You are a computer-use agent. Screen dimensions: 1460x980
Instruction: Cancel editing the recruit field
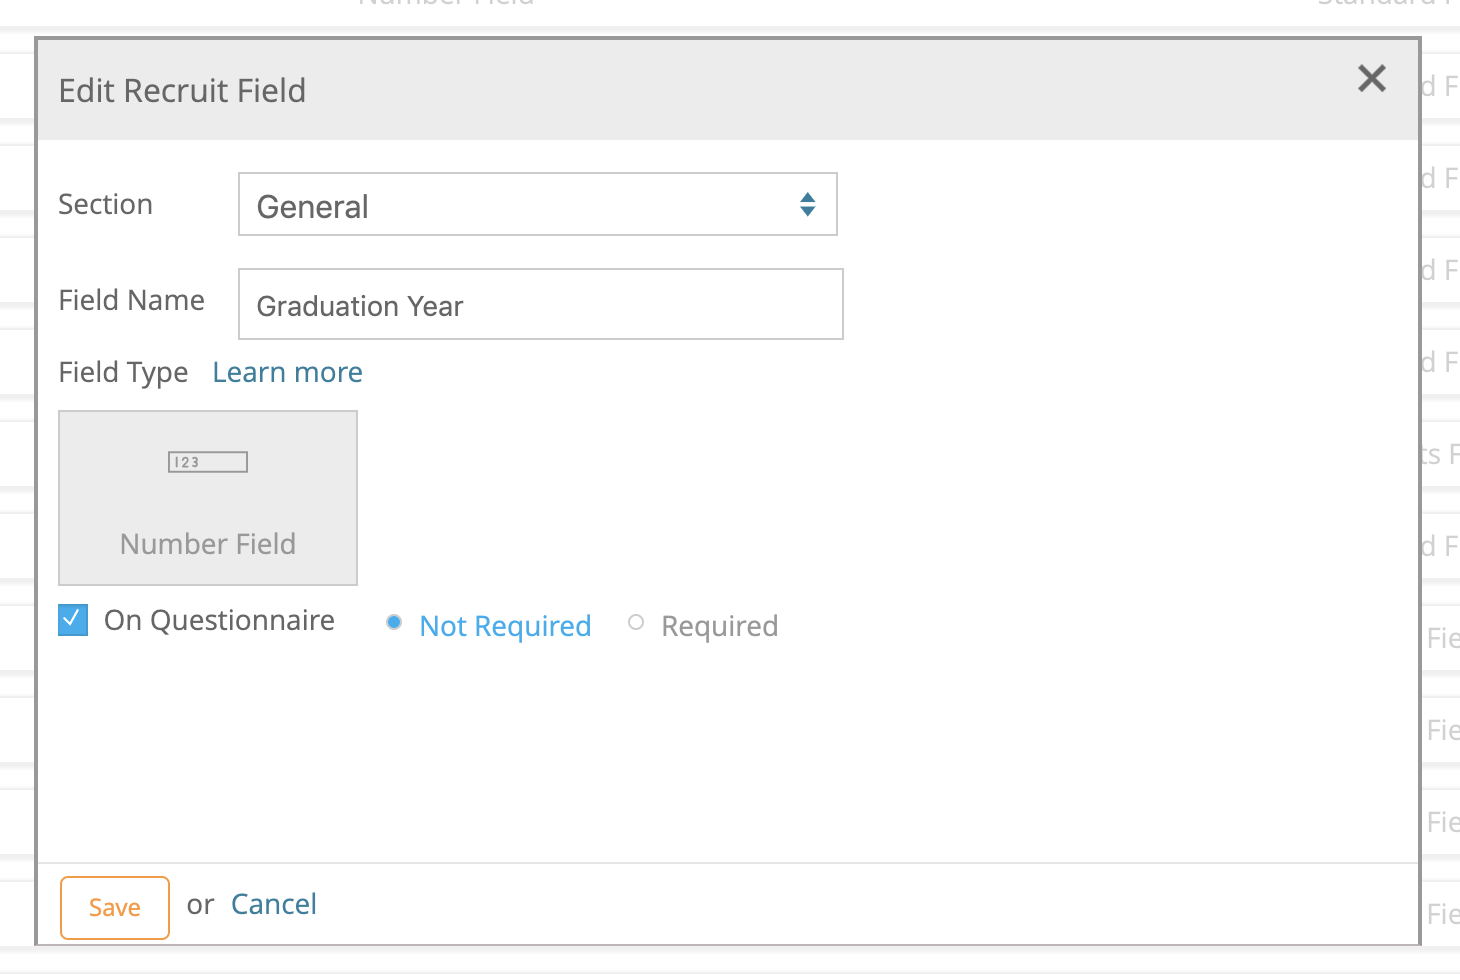[x=273, y=904]
